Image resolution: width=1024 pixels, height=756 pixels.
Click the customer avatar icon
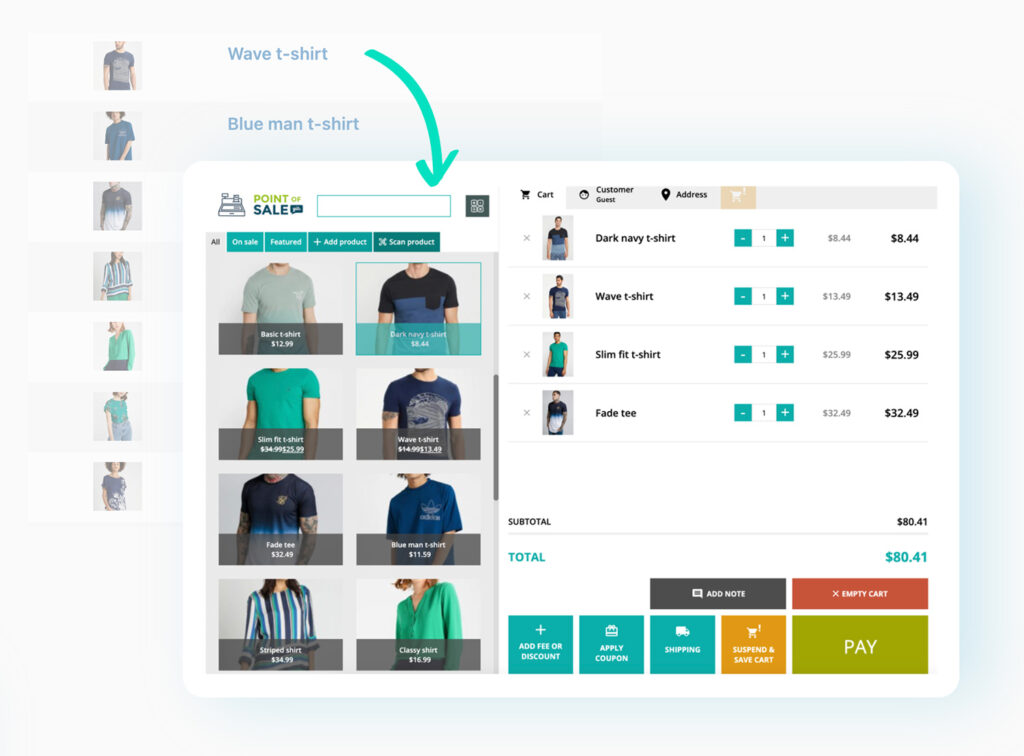click(x=582, y=194)
